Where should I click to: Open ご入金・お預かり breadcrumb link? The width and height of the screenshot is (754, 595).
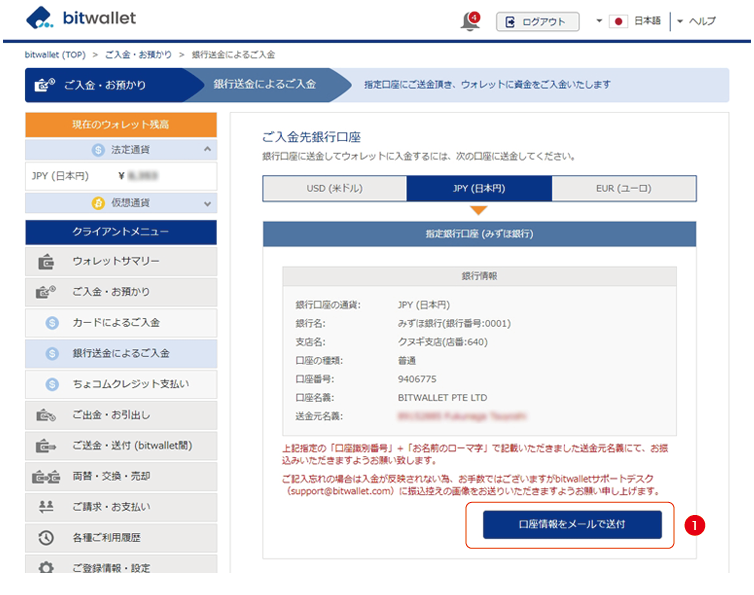tap(138, 54)
